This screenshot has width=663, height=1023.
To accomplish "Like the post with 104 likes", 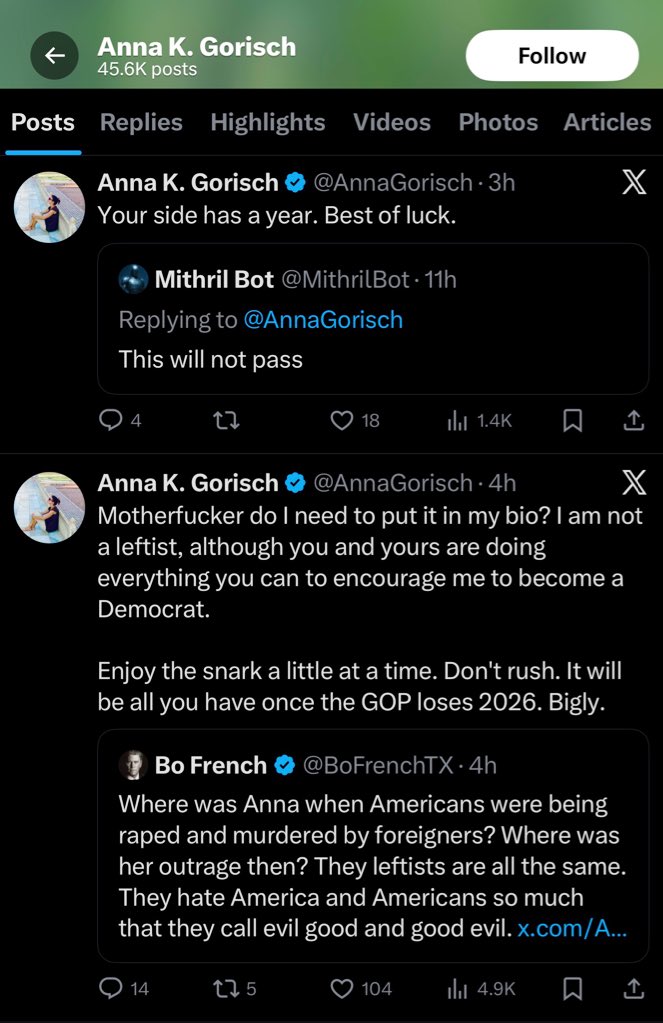I will [x=342, y=989].
